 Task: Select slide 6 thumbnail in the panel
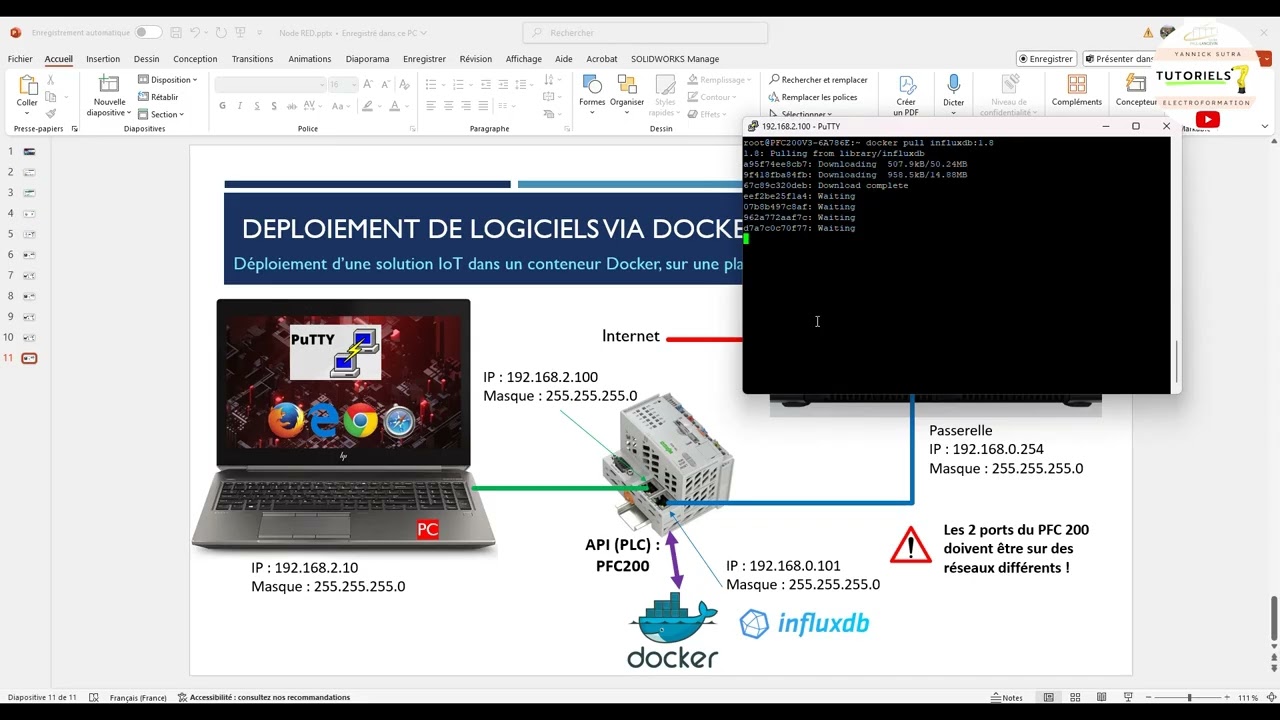point(29,255)
